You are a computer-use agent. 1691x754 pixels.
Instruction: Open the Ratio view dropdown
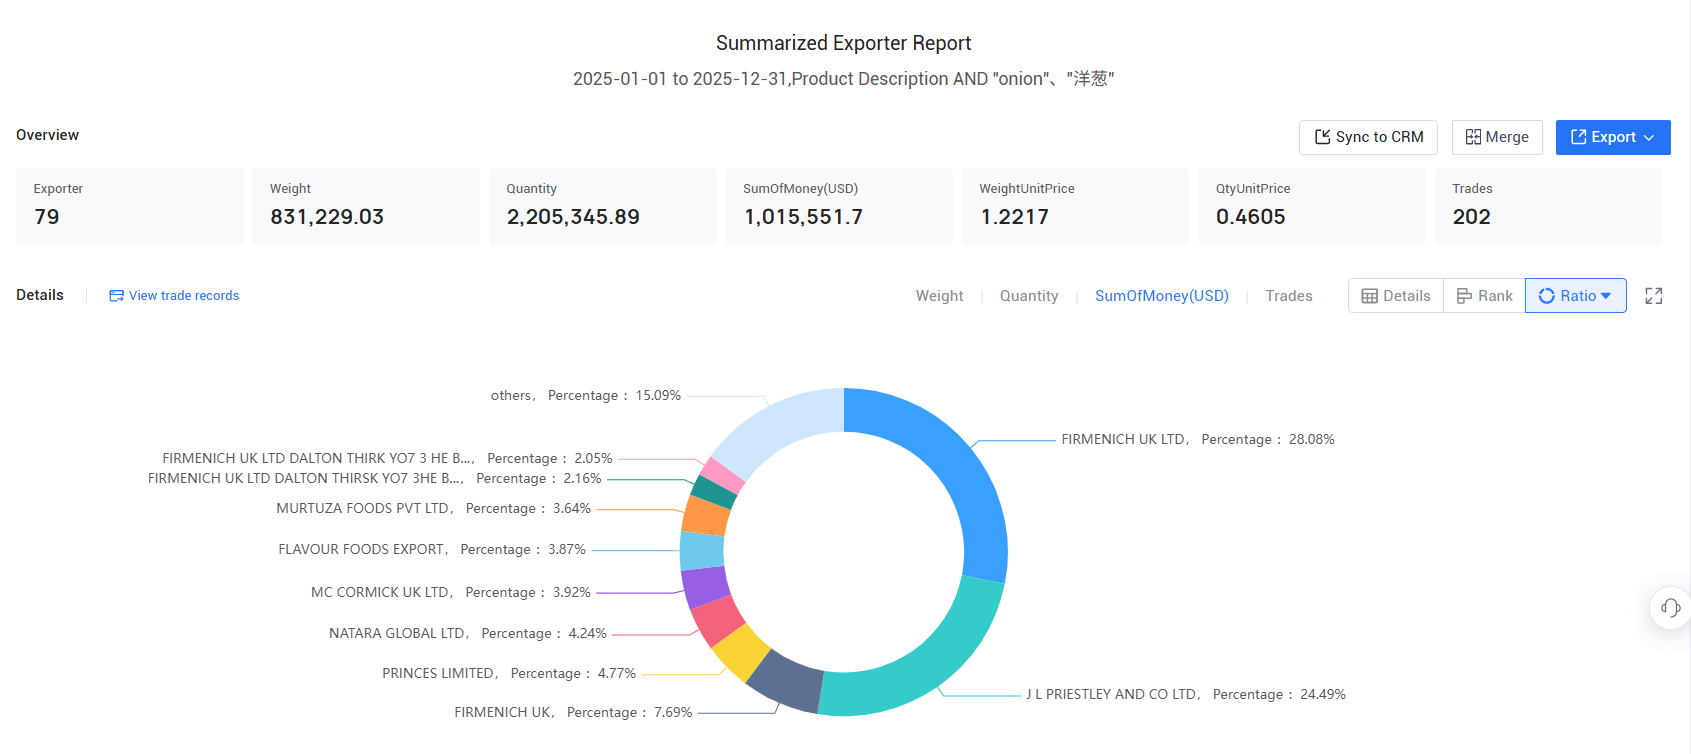click(x=1575, y=296)
